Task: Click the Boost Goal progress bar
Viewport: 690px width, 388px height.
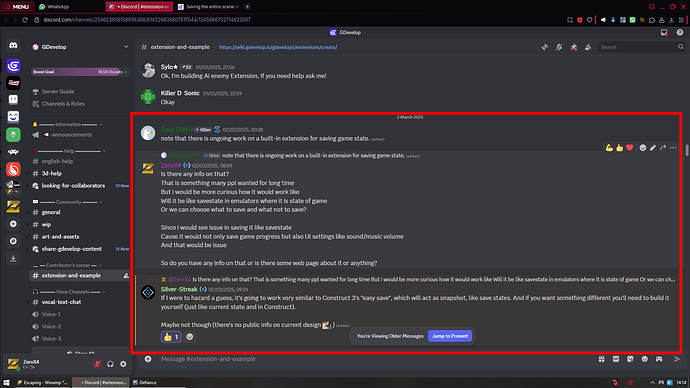Action: (x=80, y=72)
